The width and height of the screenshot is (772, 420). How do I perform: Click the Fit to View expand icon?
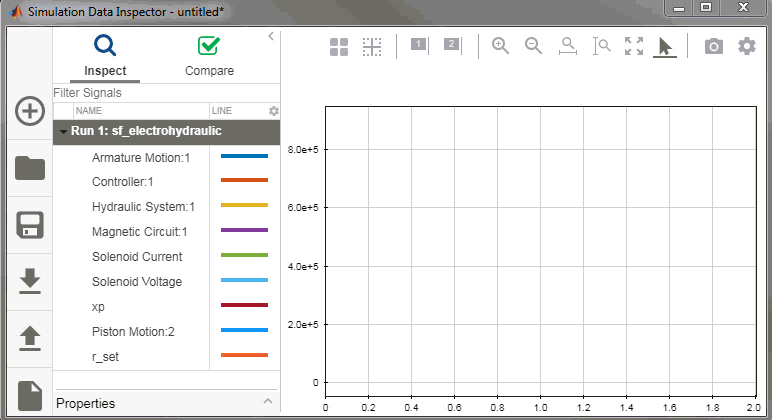coord(634,46)
